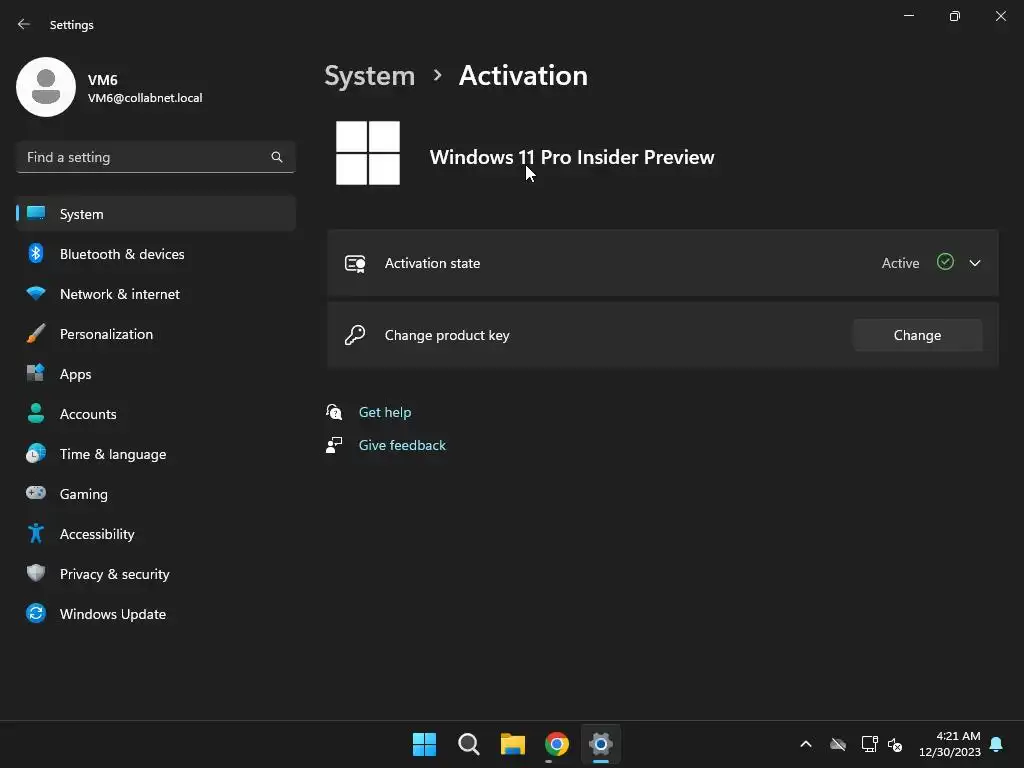
Task: Select System in the sidebar
Action: [x=155, y=214]
